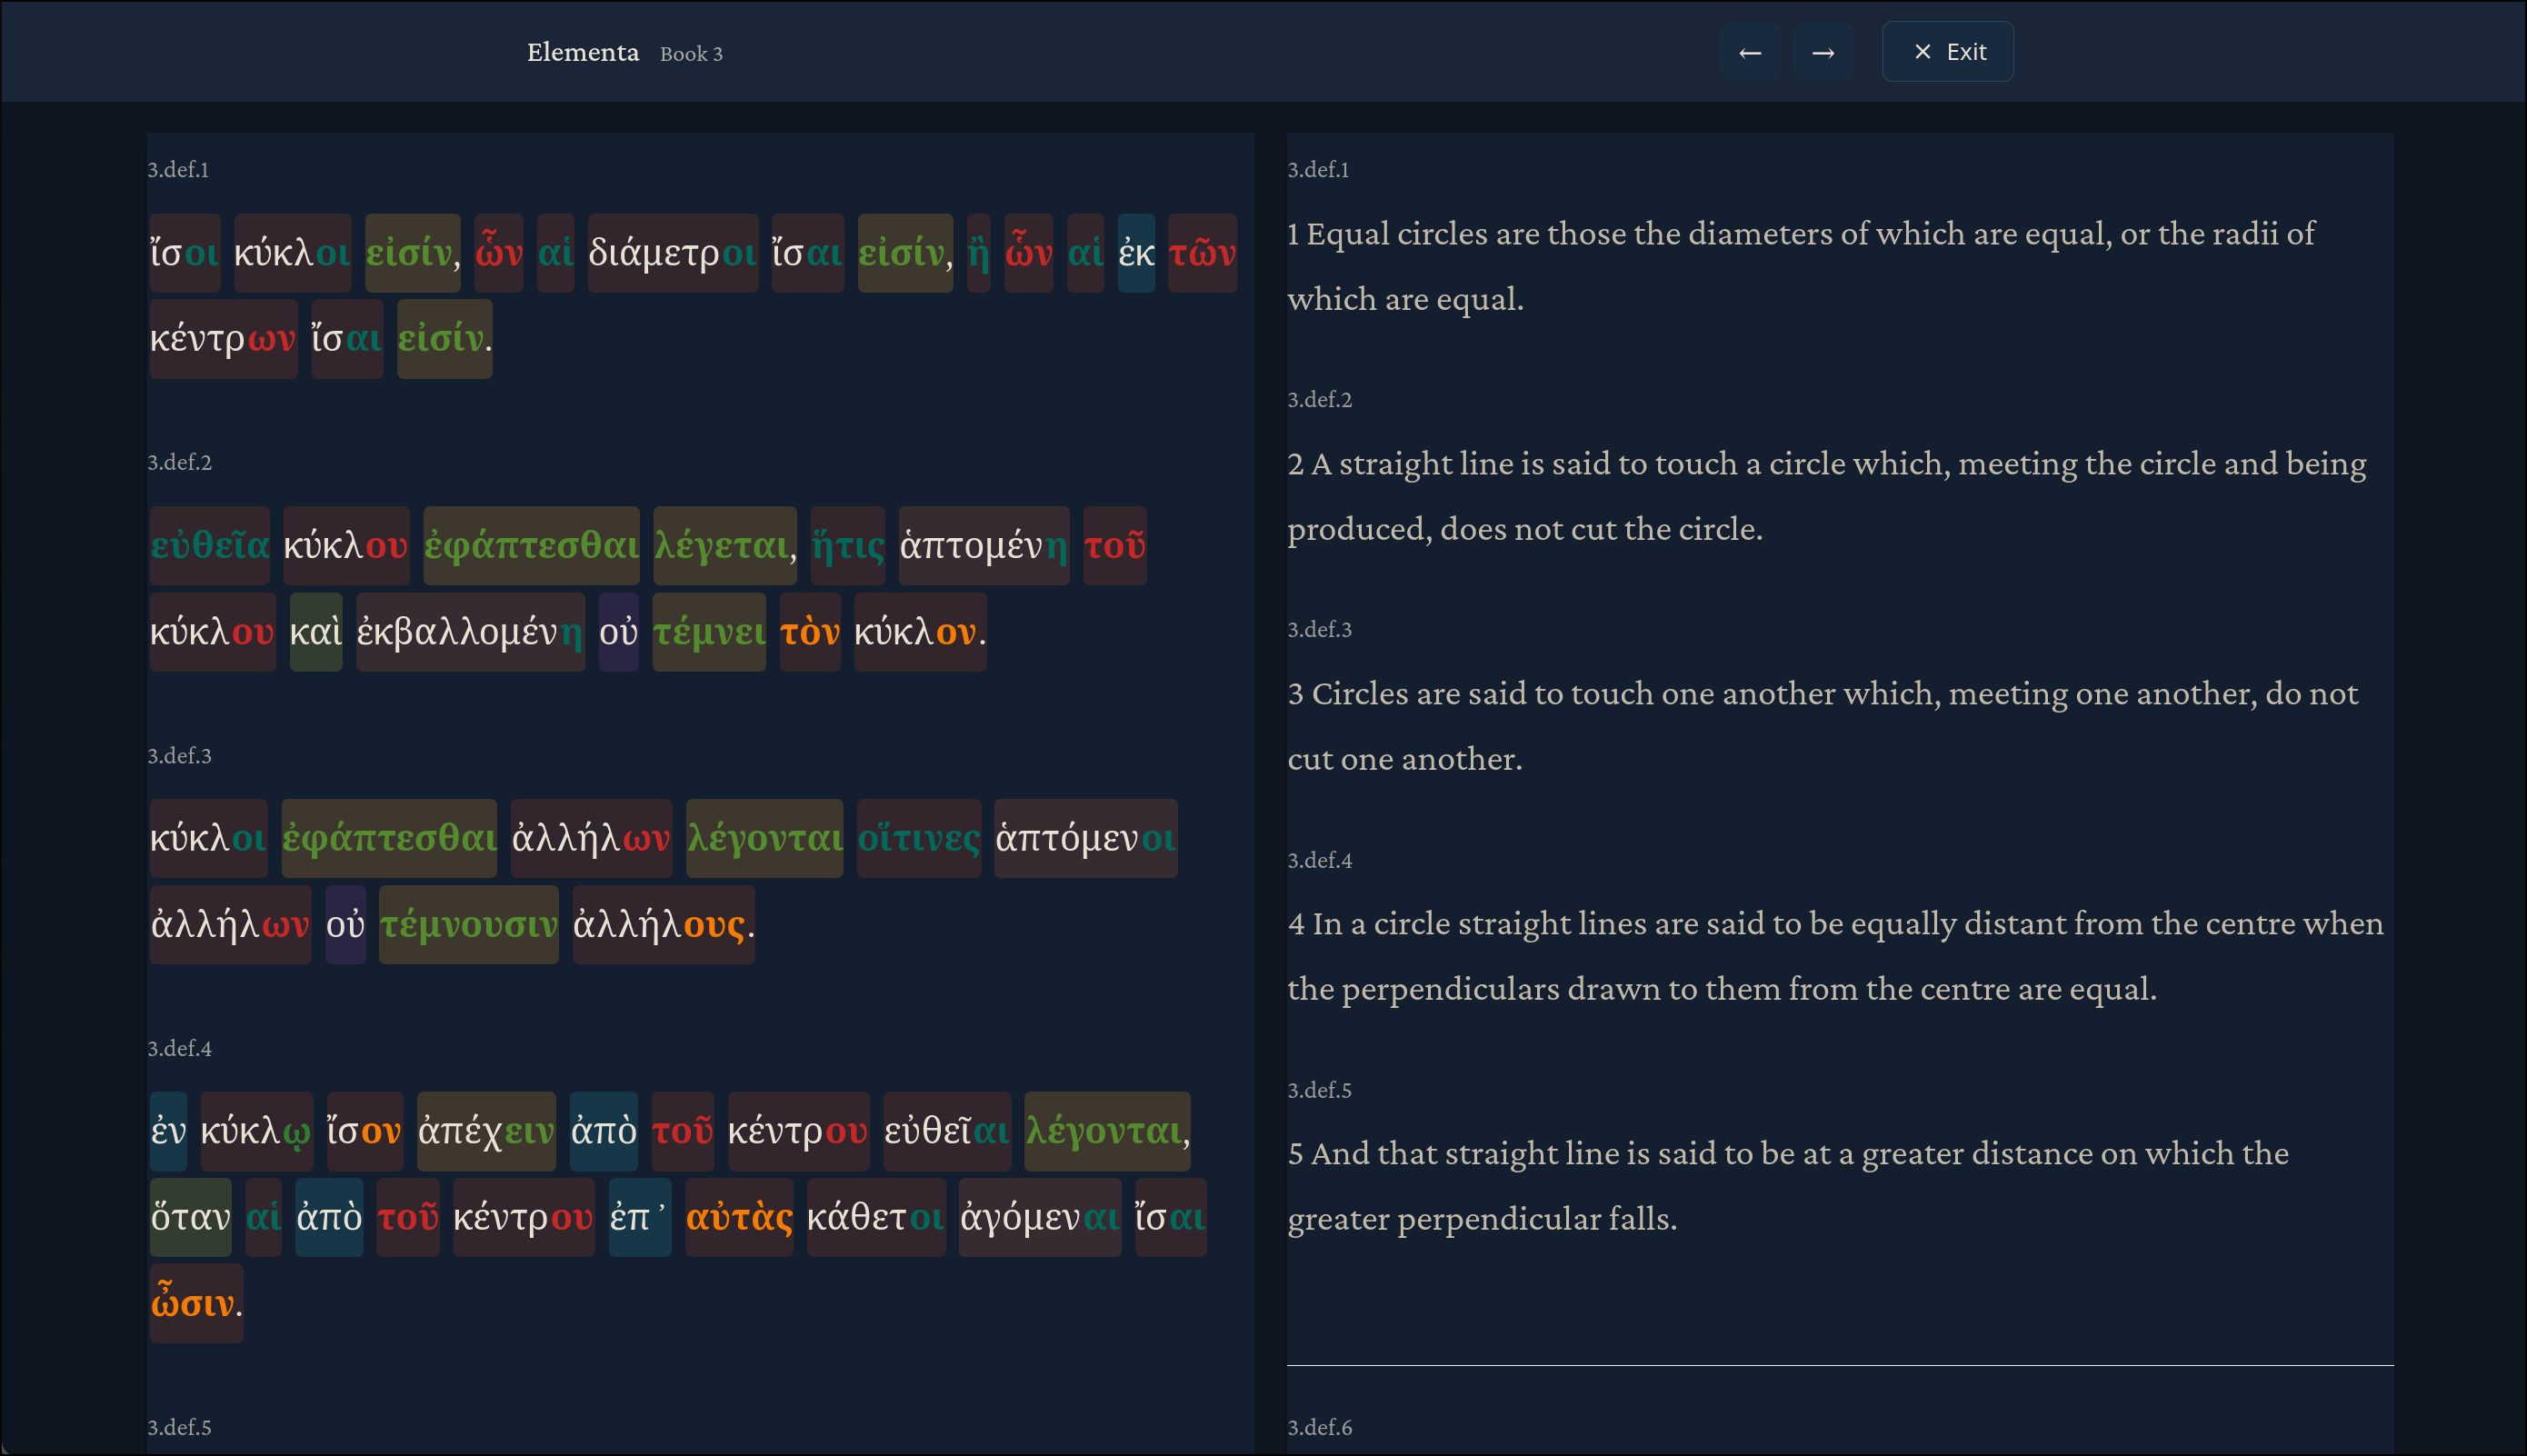Click the left arrow previous button
The image size is (2527, 1456).
coord(1749,52)
